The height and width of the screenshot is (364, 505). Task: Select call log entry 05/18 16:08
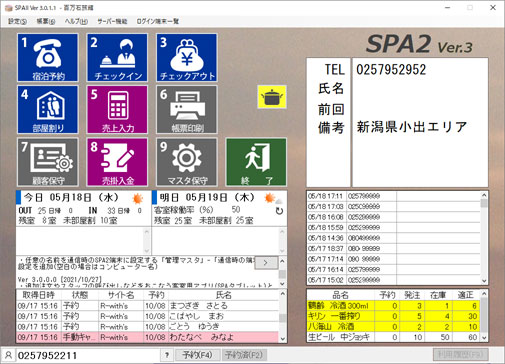tap(393, 217)
